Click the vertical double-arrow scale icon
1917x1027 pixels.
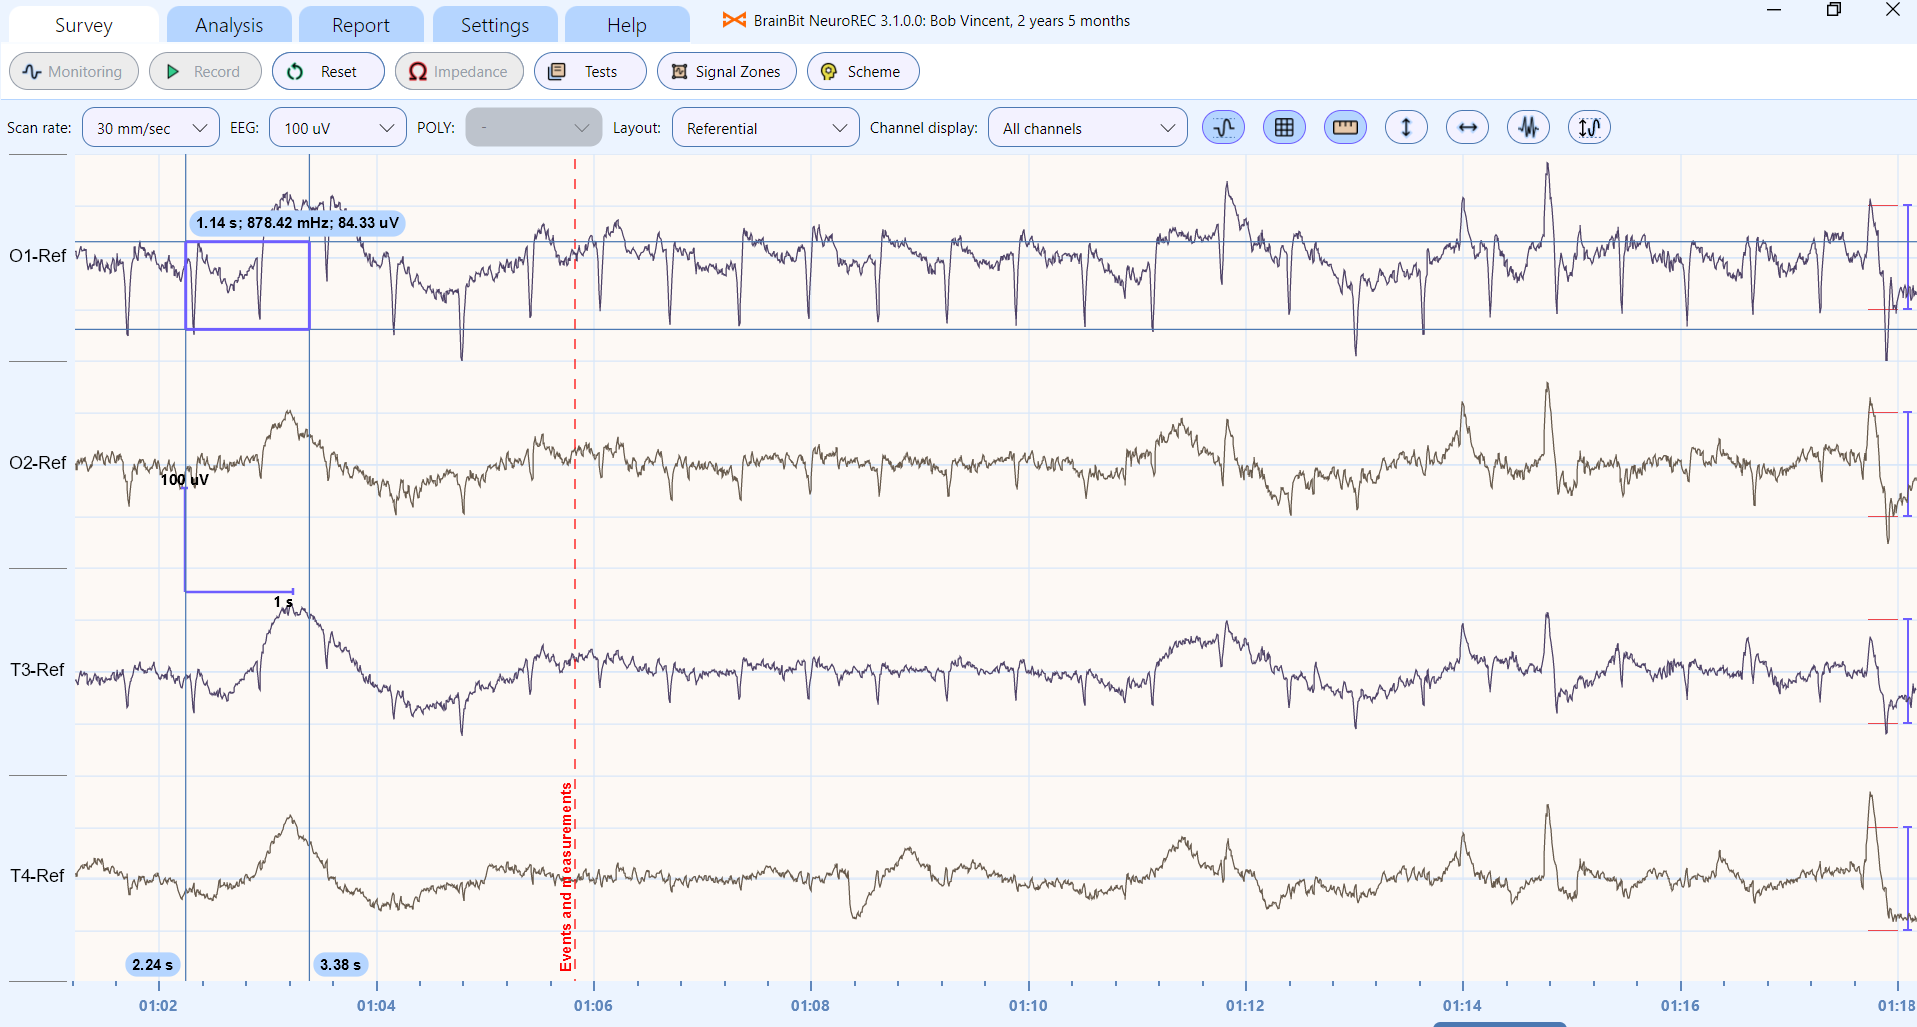(x=1406, y=128)
